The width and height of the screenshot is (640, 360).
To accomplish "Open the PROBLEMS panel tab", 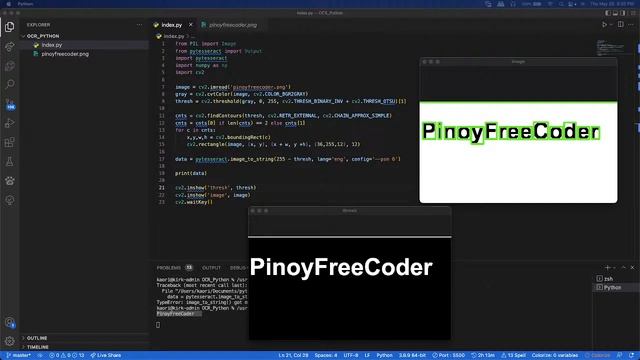I will [174, 268].
